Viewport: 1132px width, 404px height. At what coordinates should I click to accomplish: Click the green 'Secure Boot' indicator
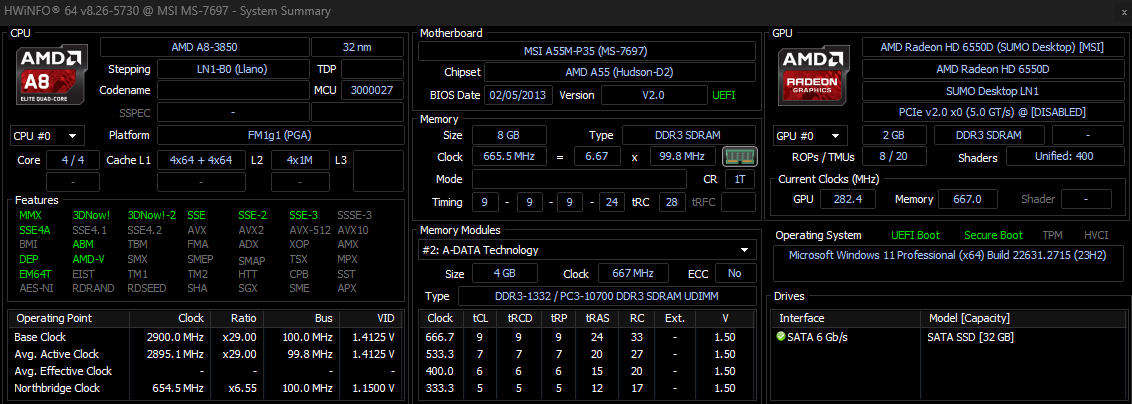993,235
